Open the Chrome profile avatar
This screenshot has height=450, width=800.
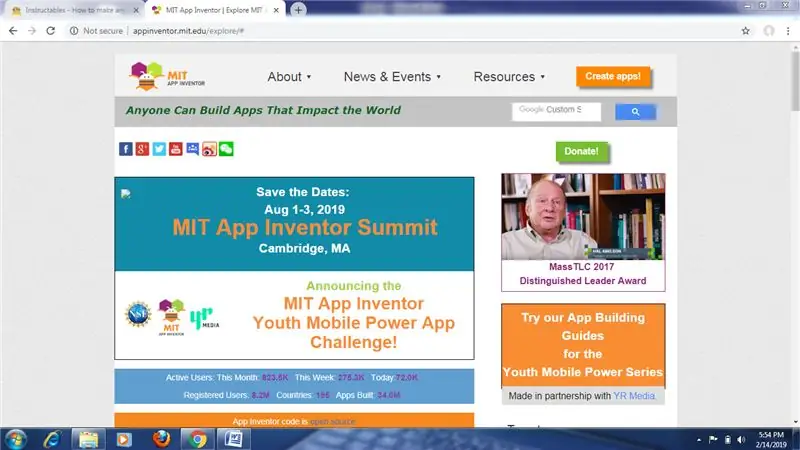768,31
